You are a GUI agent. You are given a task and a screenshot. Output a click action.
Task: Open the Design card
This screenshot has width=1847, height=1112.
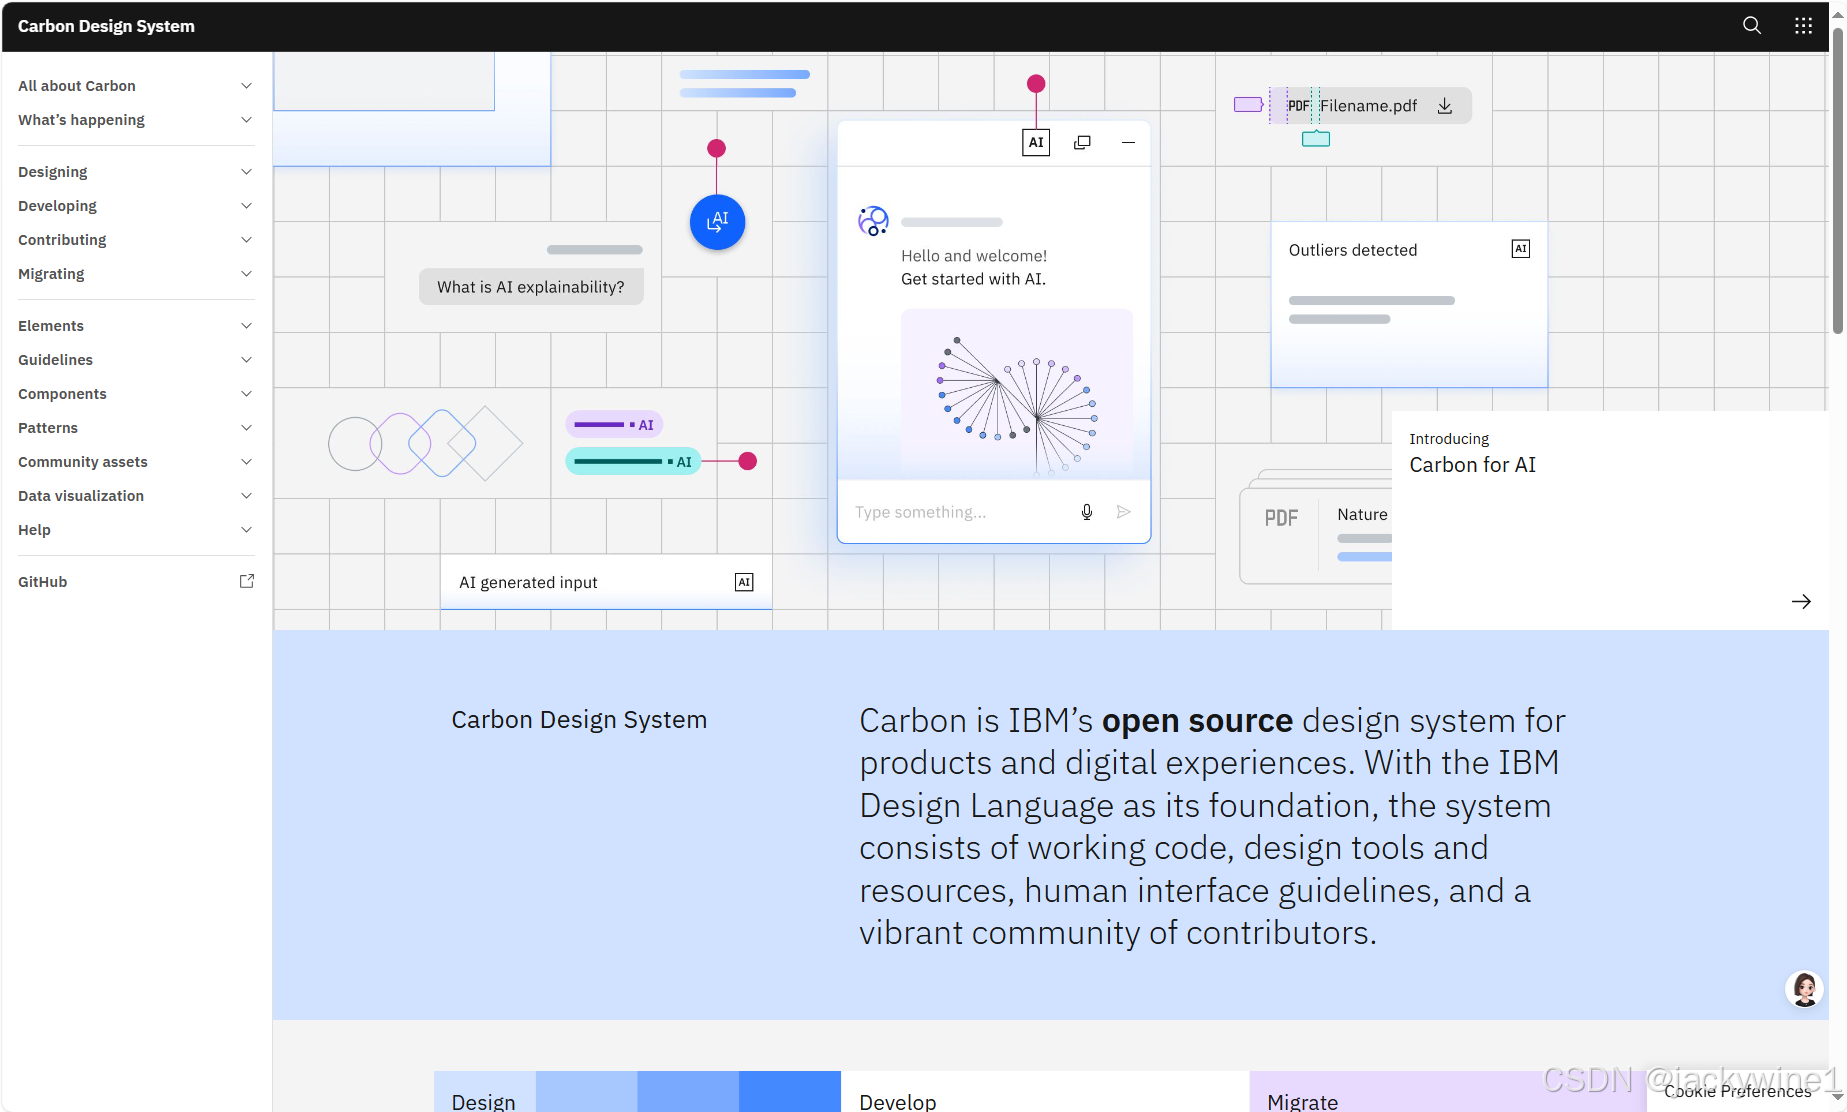tap(637, 1091)
